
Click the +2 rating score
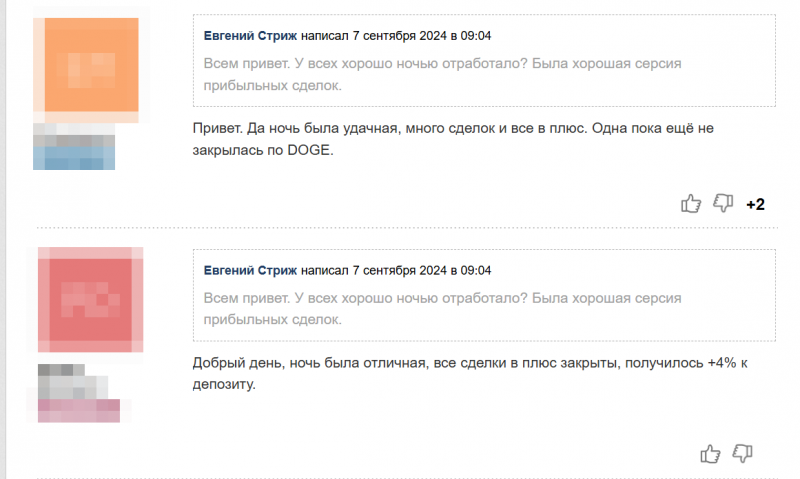pyautogui.click(x=755, y=205)
